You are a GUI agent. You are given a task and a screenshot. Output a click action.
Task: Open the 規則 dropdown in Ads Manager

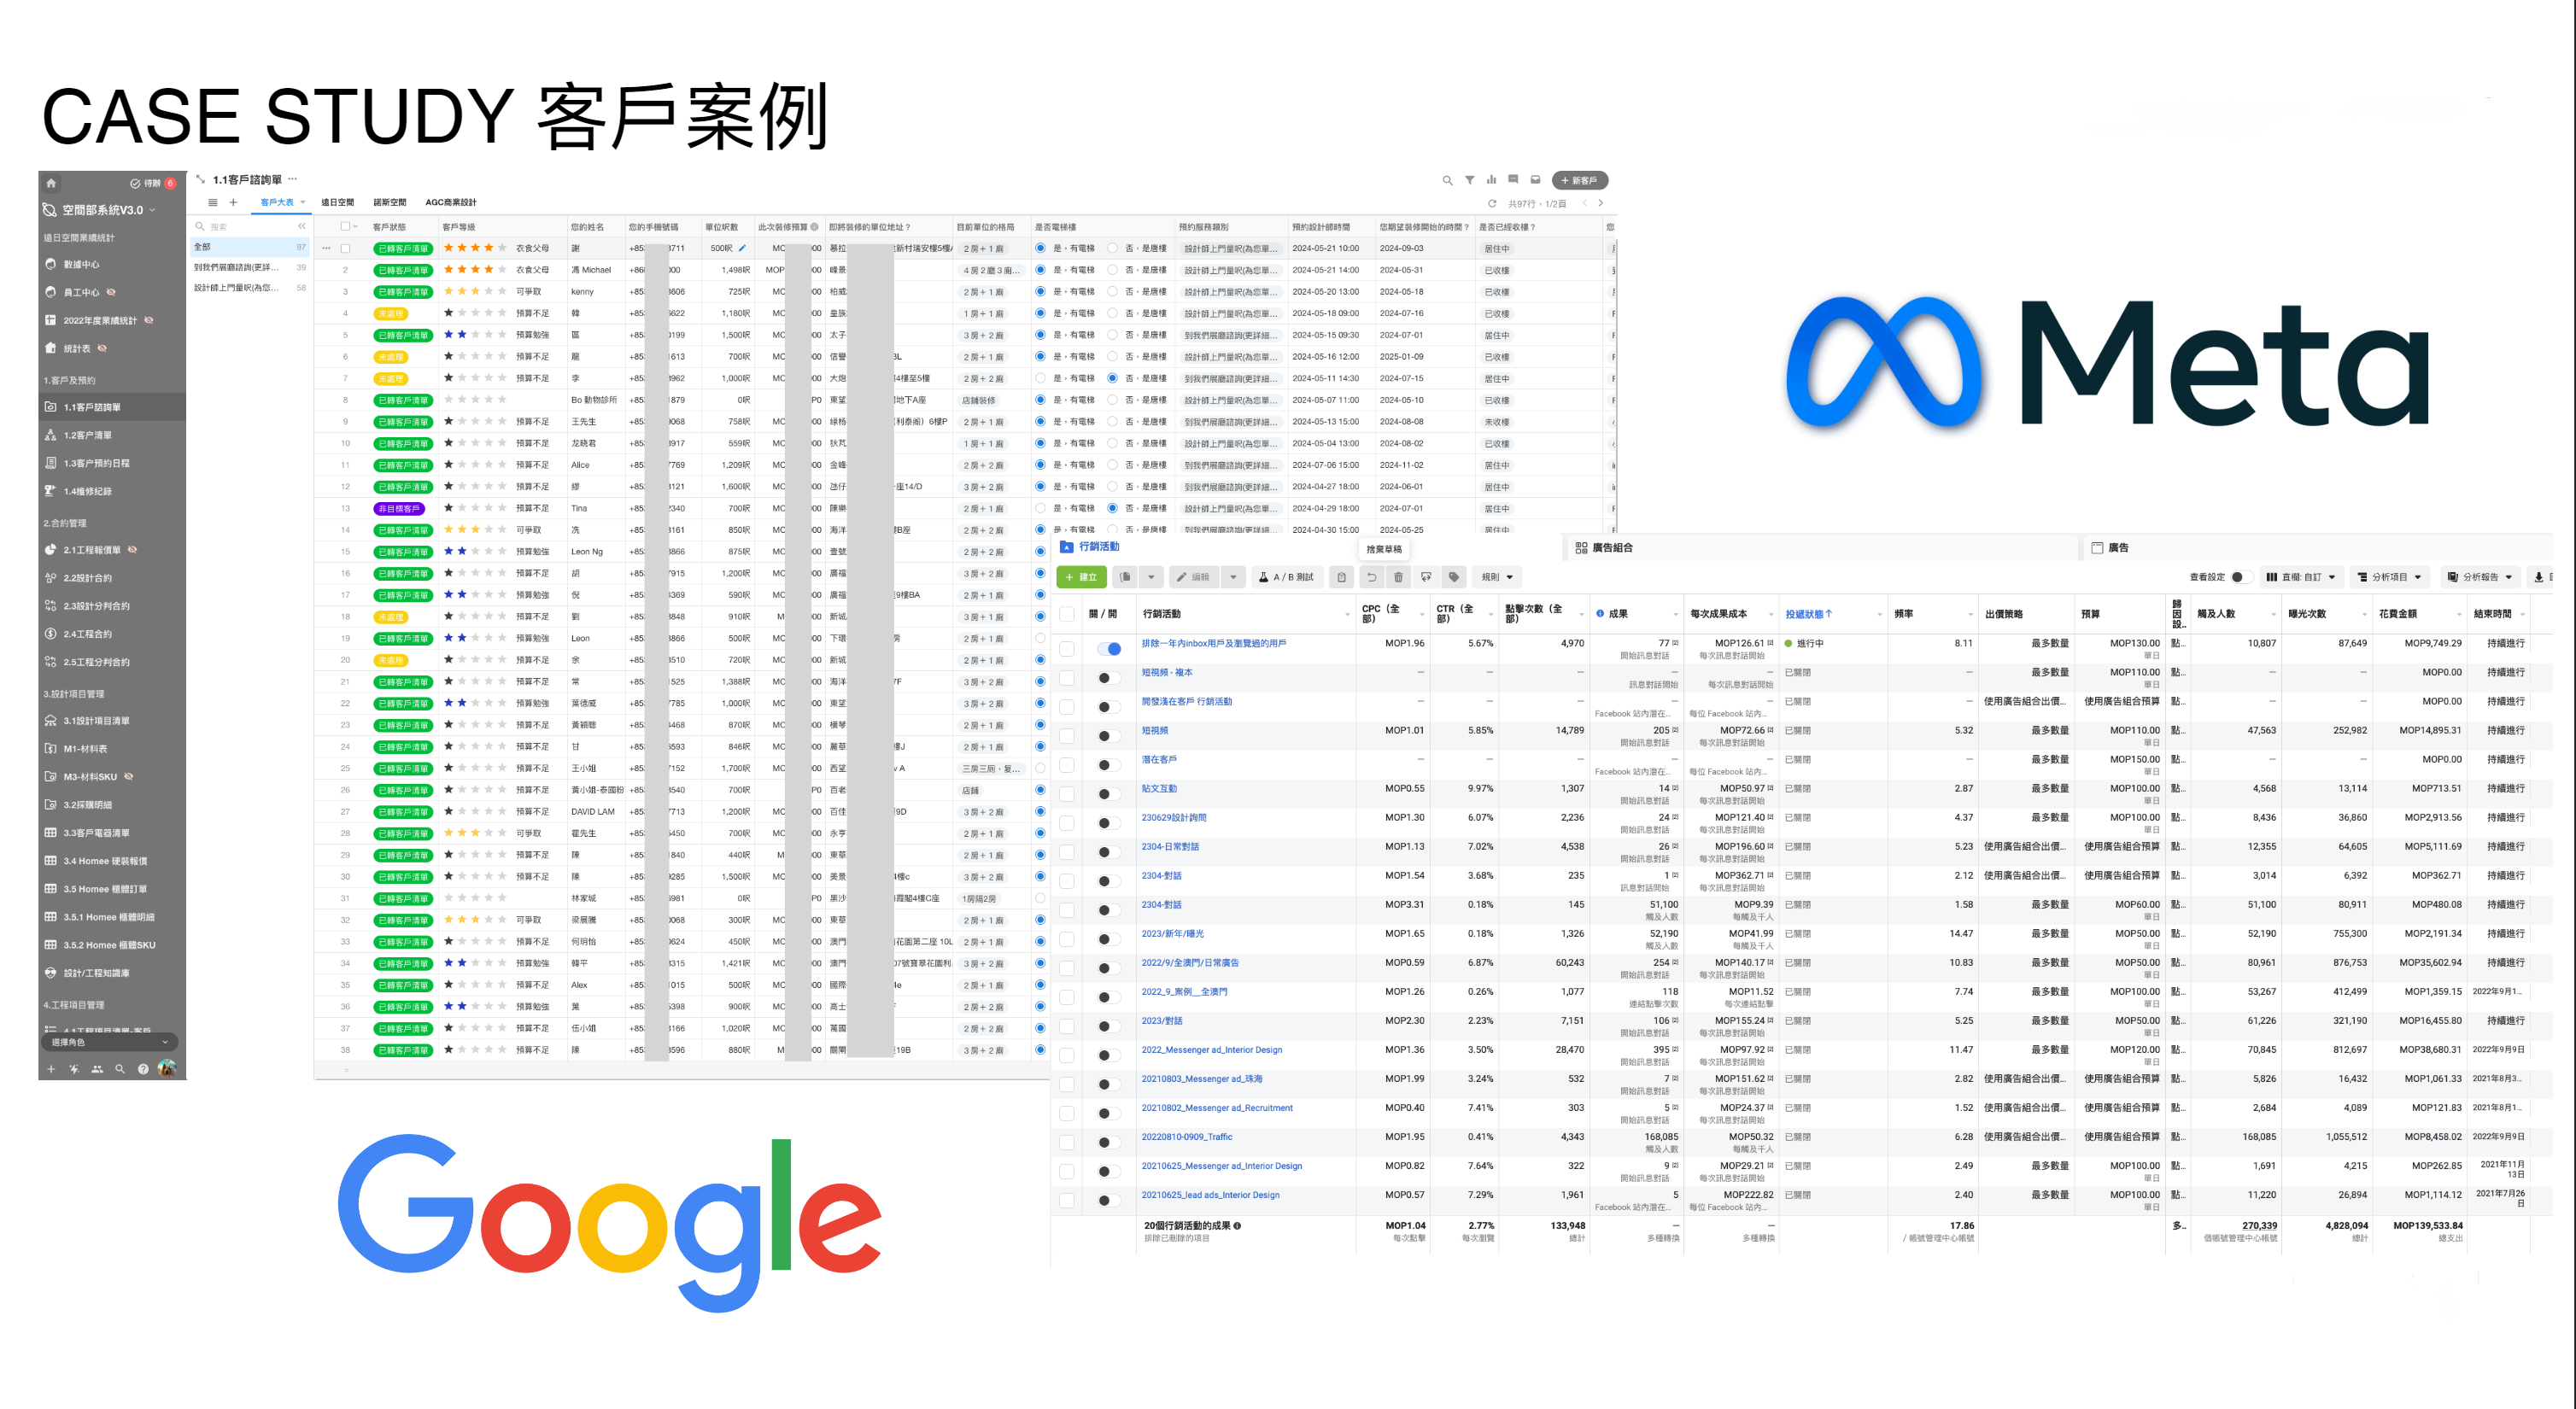[1497, 577]
